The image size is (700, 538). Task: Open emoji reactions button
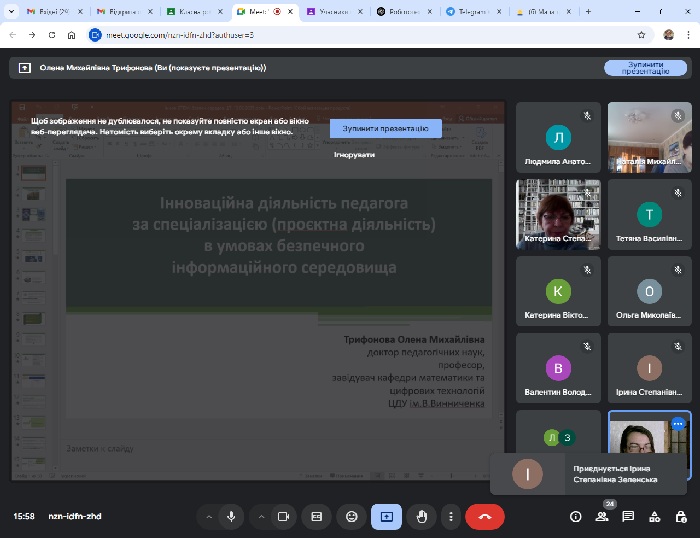click(x=351, y=516)
